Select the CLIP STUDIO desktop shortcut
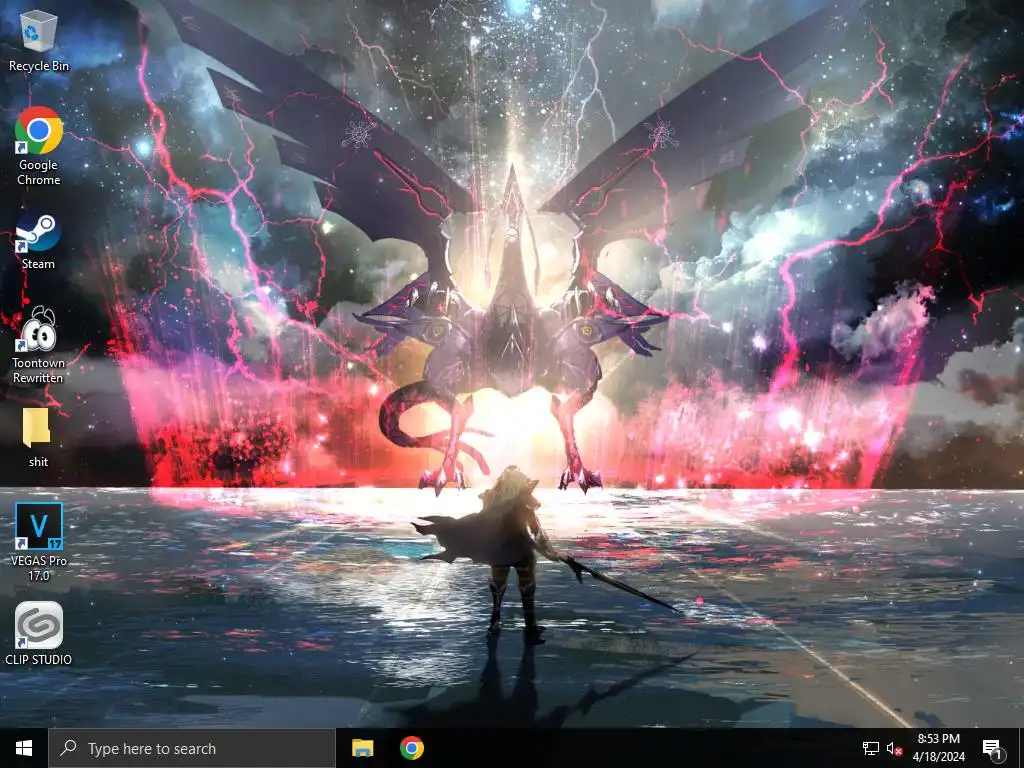 (x=39, y=633)
